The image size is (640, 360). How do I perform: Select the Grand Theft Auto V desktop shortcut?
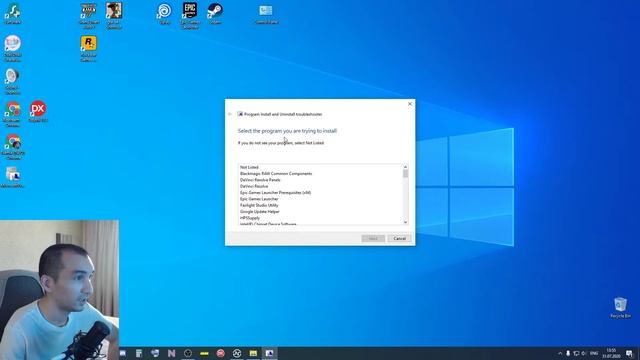pos(89,15)
